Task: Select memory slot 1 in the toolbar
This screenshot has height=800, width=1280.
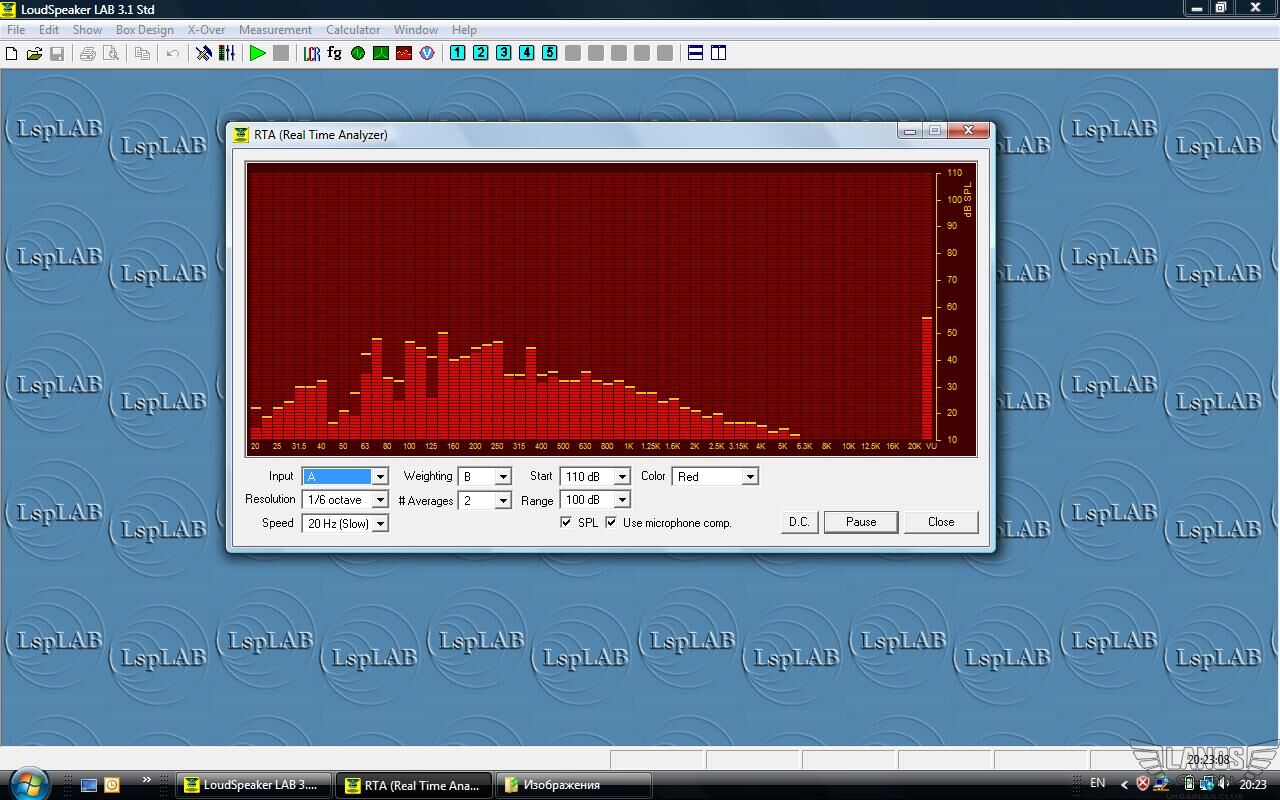Action: tap(458, 53)
